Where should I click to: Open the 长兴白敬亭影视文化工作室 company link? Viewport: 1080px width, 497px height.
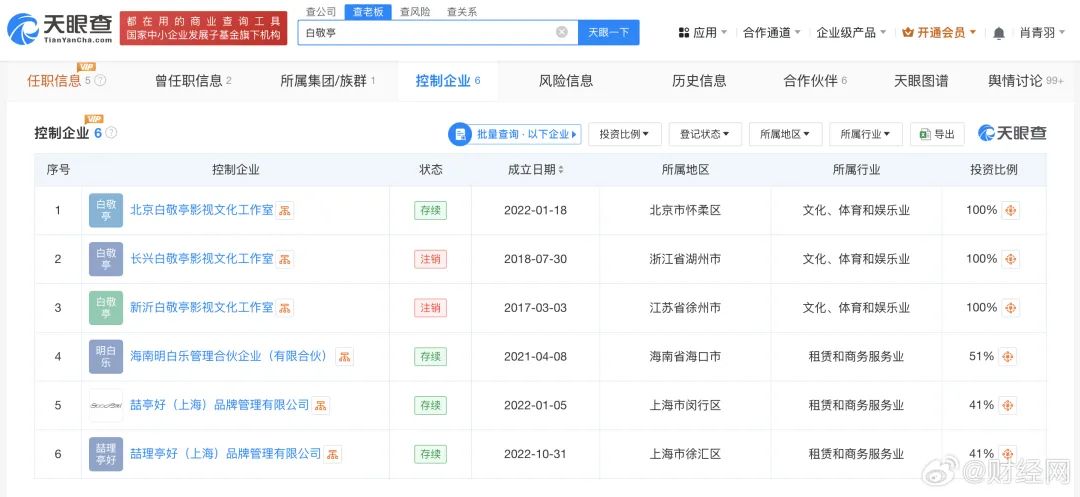201,259
